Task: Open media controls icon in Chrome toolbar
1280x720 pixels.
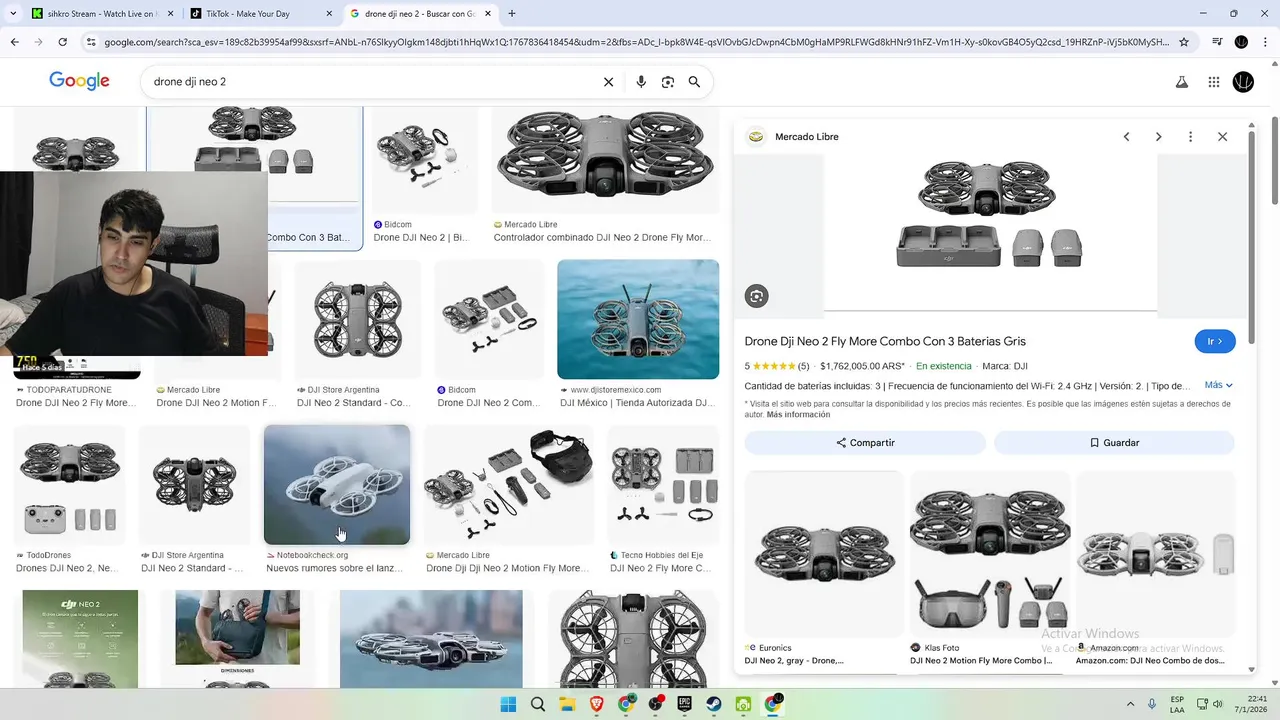Action: (1217, 42)
